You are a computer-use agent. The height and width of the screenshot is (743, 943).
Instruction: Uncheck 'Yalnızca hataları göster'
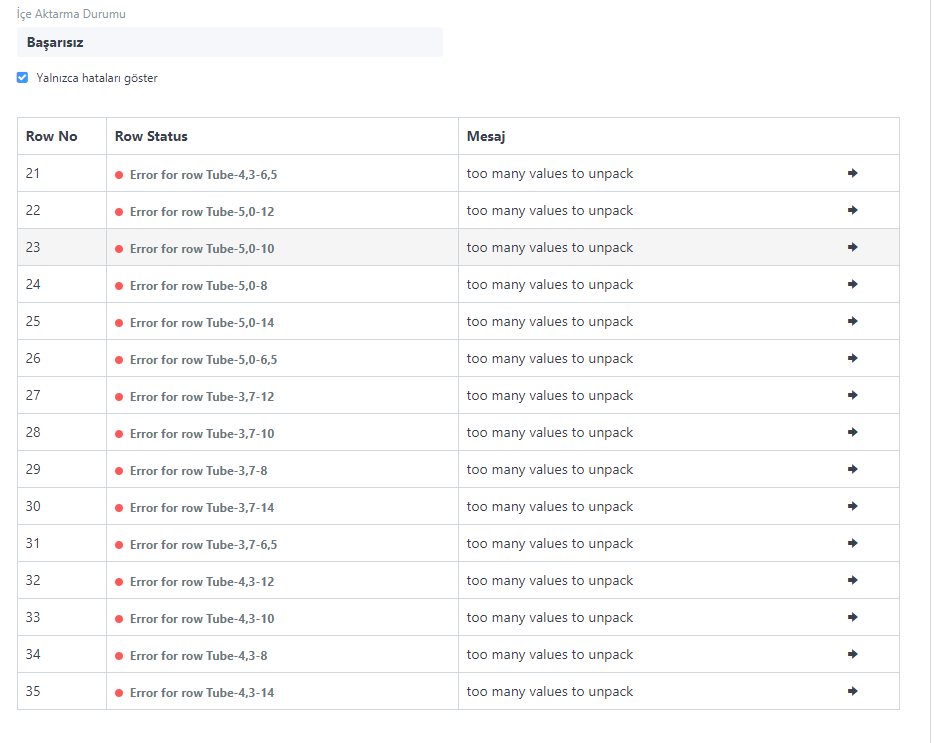tap(22, 77)
